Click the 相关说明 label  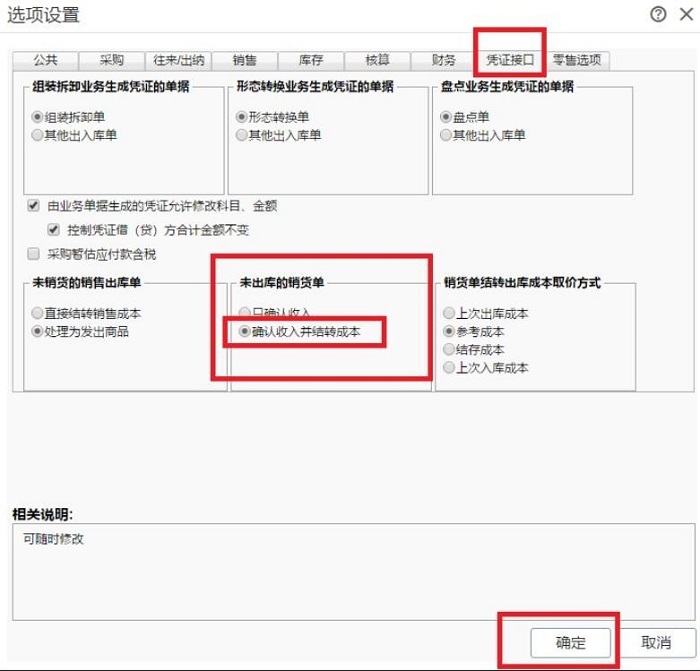42,514
